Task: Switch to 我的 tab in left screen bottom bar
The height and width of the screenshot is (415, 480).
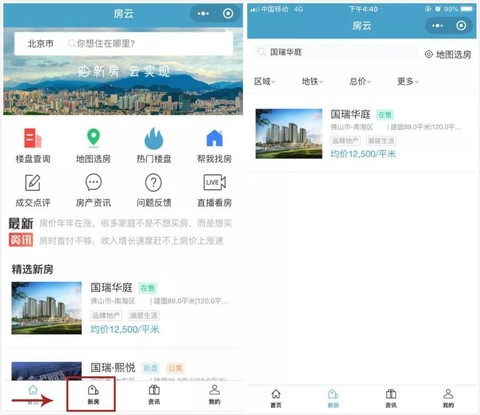Action: (x=215, y=394)
